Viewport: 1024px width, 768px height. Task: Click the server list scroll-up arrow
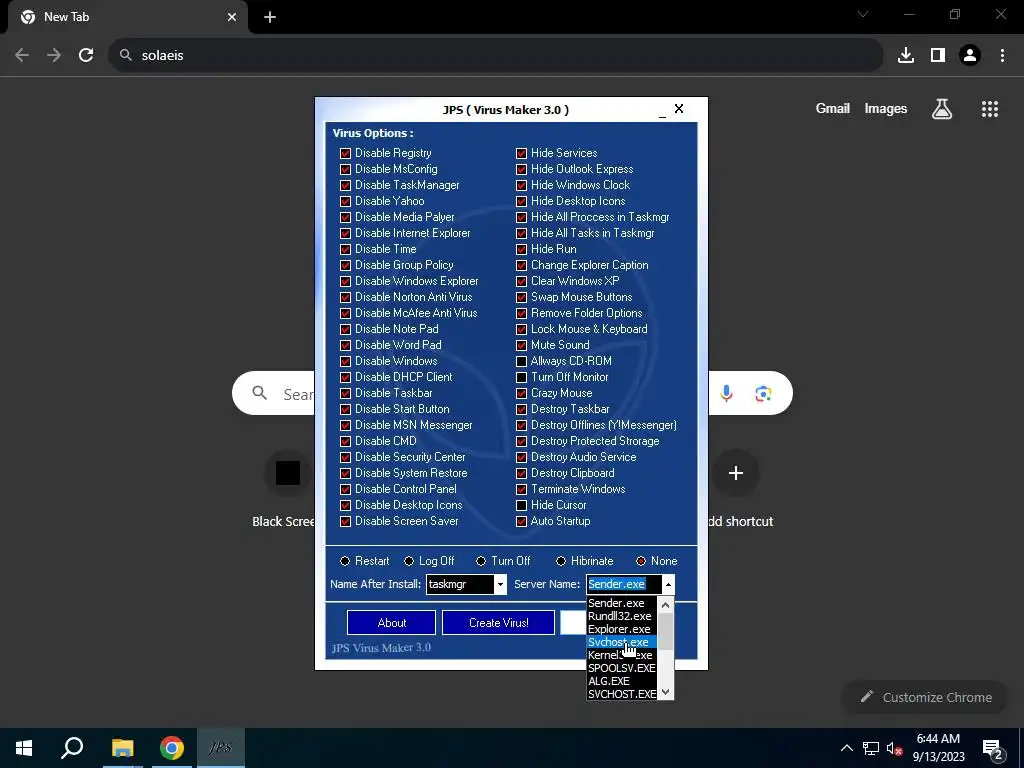pyautogui.click(x=665, y=605)
